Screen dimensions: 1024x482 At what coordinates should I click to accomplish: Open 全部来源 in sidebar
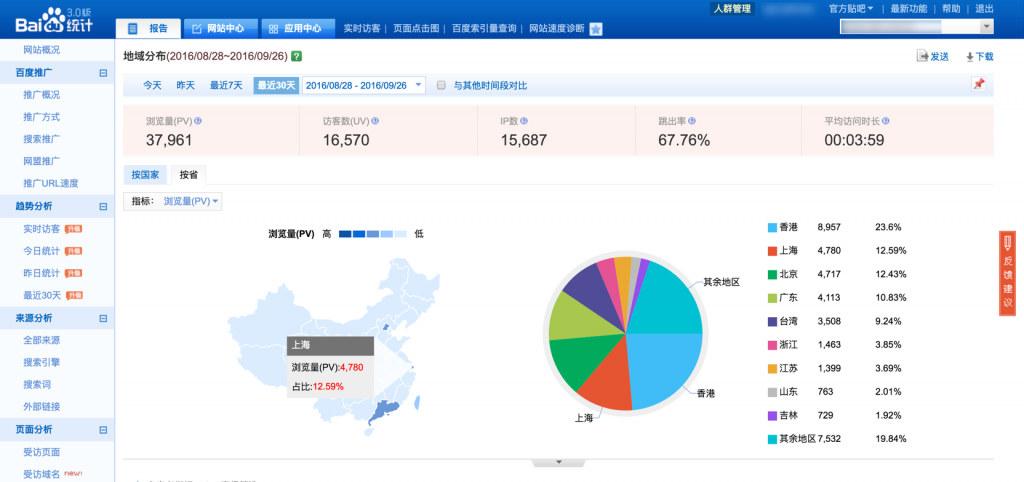point(42,340)
